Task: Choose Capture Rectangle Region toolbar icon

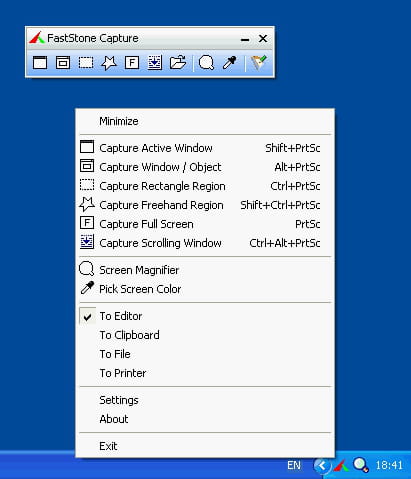Action: tap(86, 63)
